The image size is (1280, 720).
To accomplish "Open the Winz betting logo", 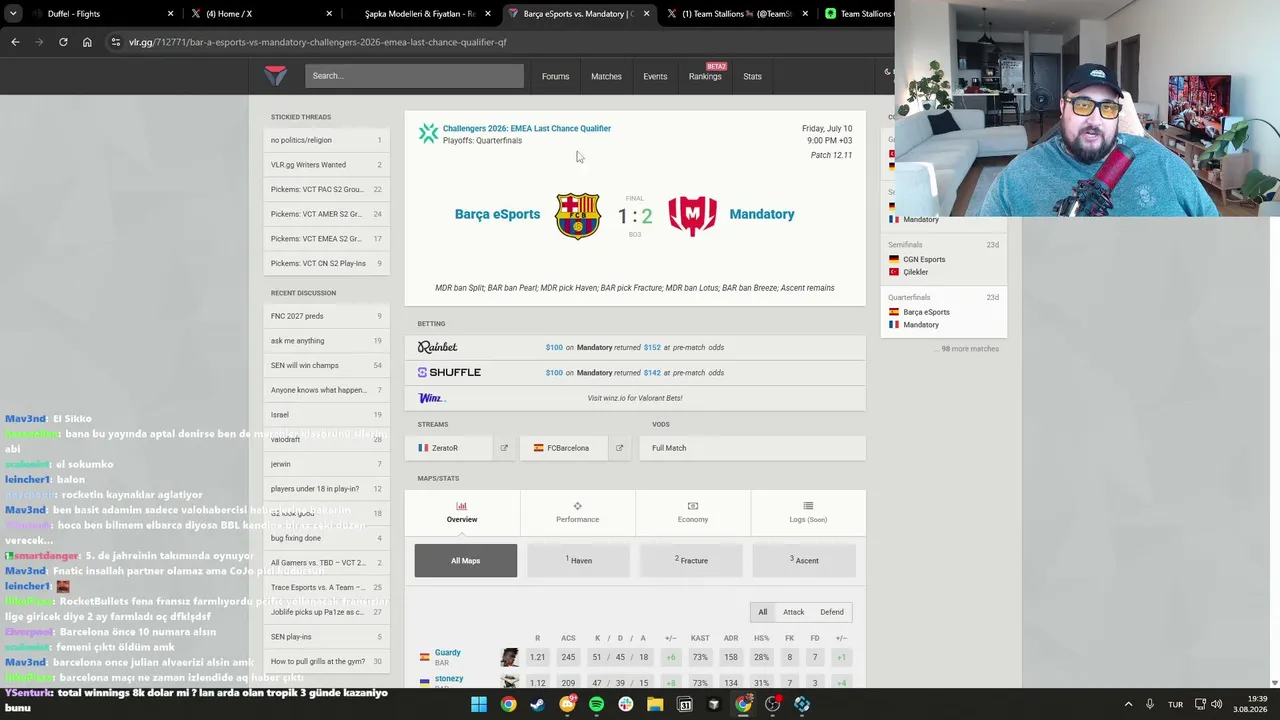I will (x=431, y=398).
